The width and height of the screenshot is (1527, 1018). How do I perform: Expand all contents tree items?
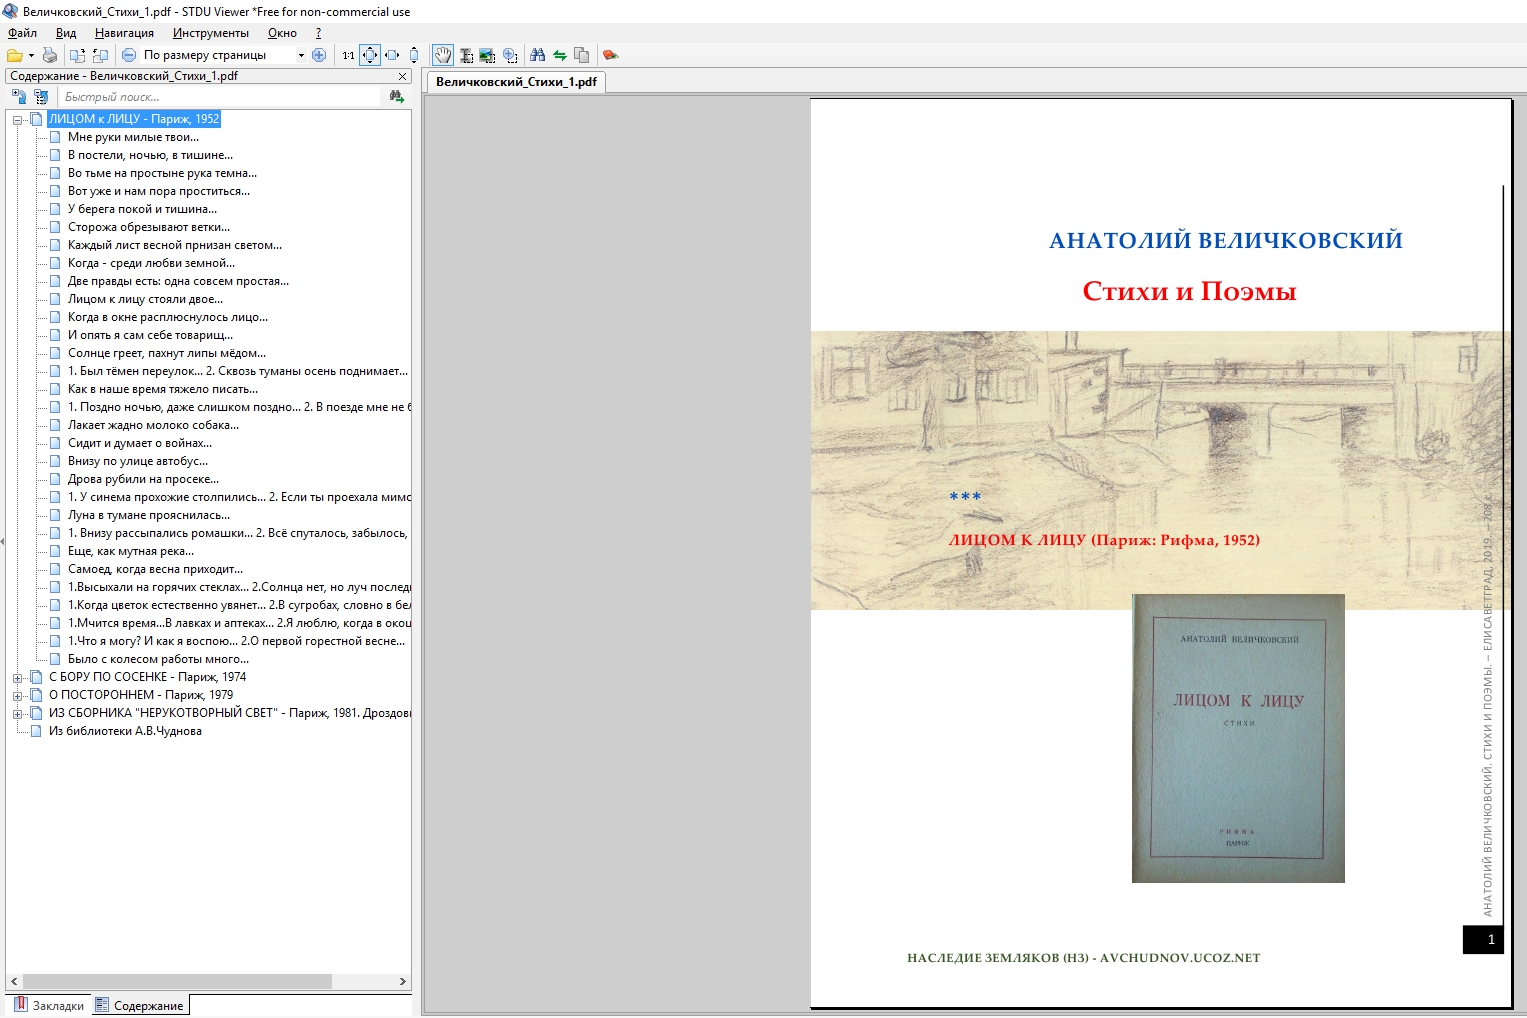pyautogui.click(x=19, y=97)
